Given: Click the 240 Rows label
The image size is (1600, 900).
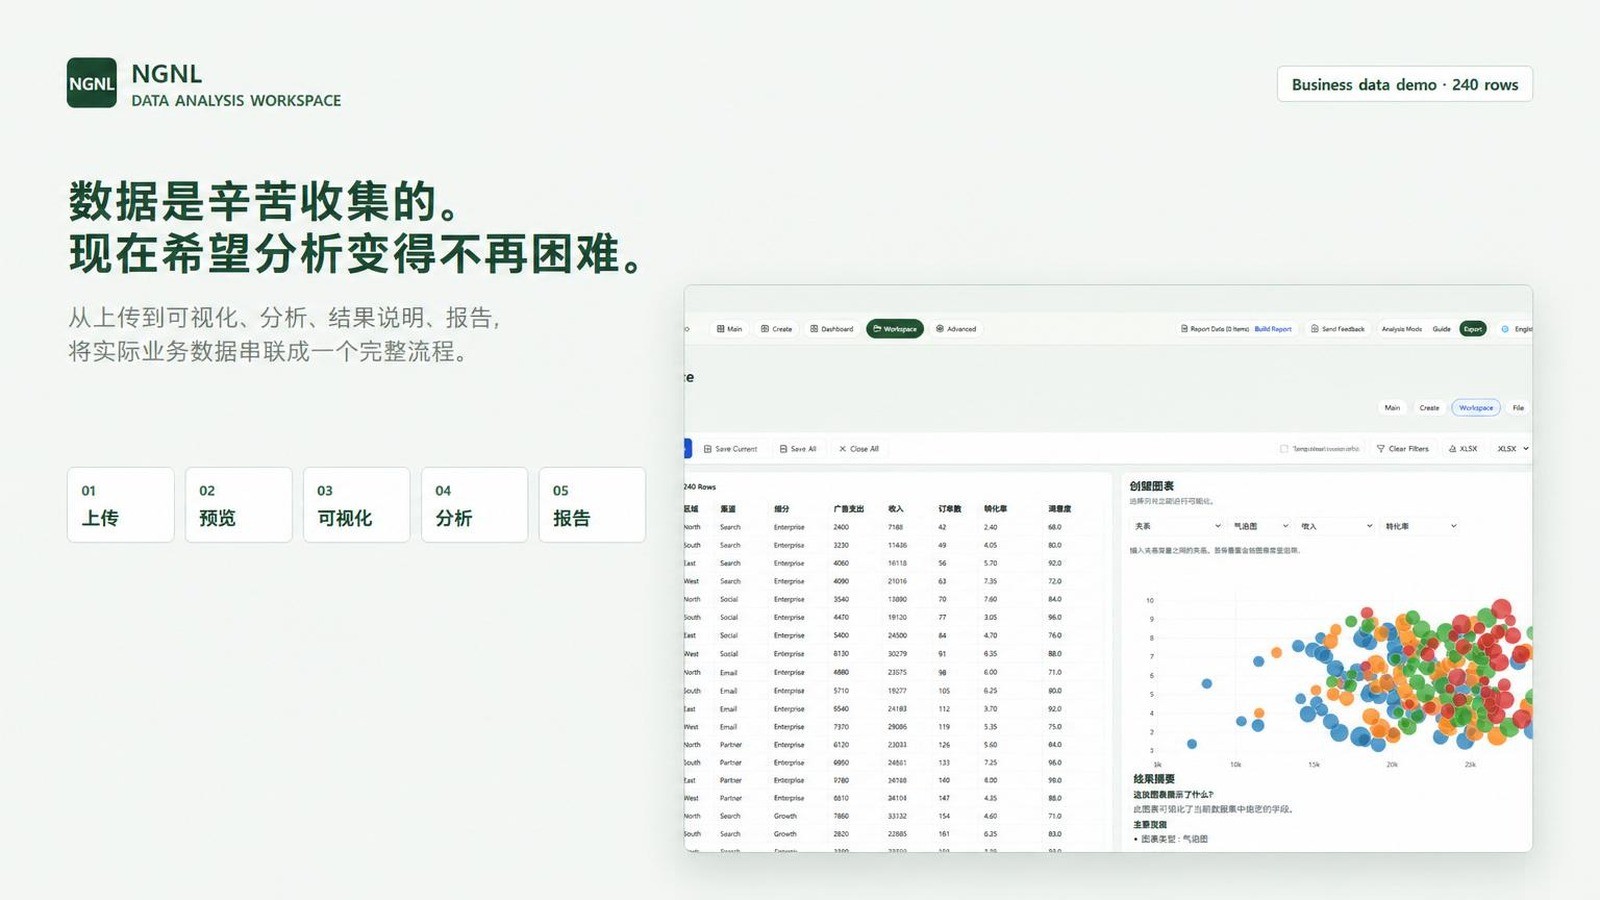Looking at the screenshot, I should pyautogui.click(x=700, y=487).
